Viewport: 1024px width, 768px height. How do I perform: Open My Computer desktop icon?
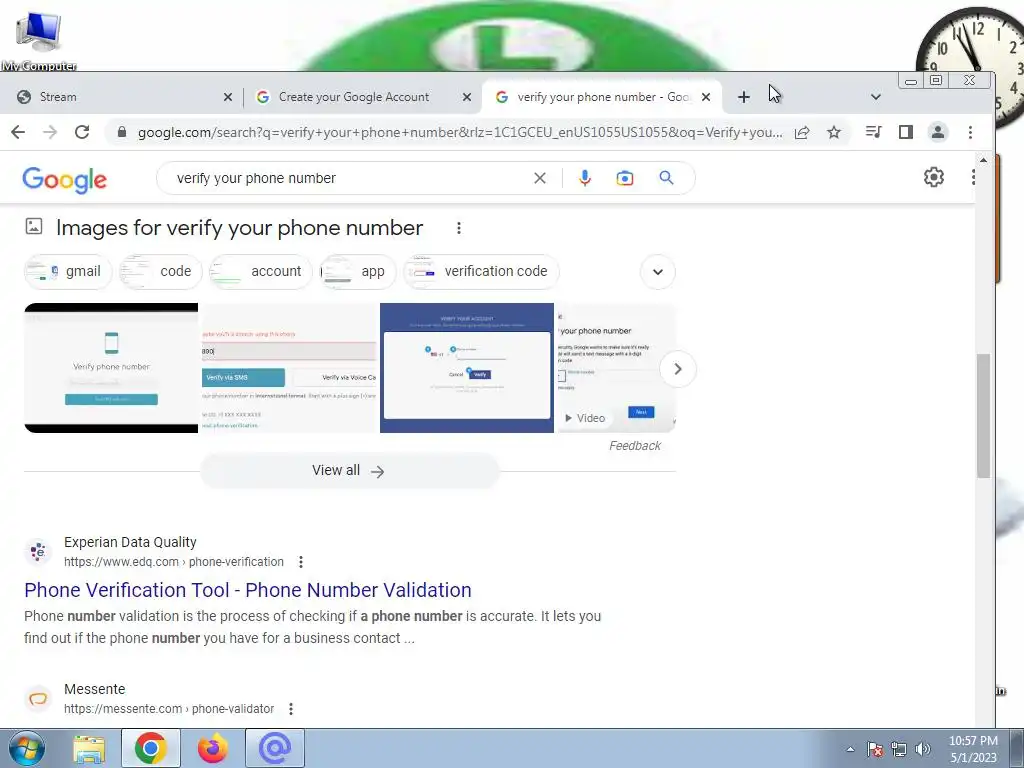tap(39, 40)
